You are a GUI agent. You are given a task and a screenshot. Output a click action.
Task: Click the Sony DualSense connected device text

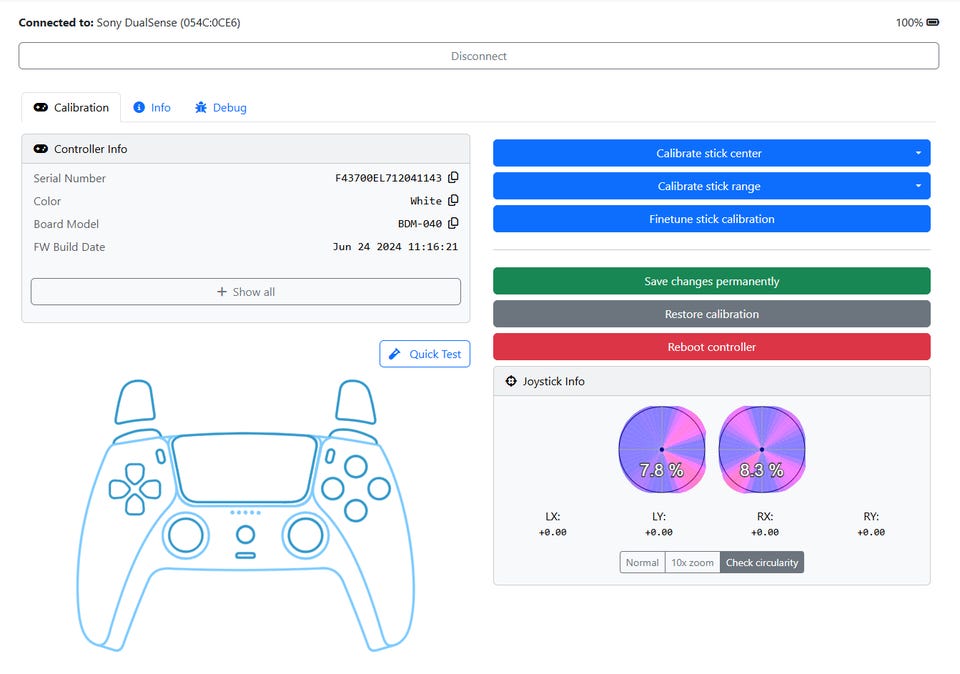pos(168,23)
